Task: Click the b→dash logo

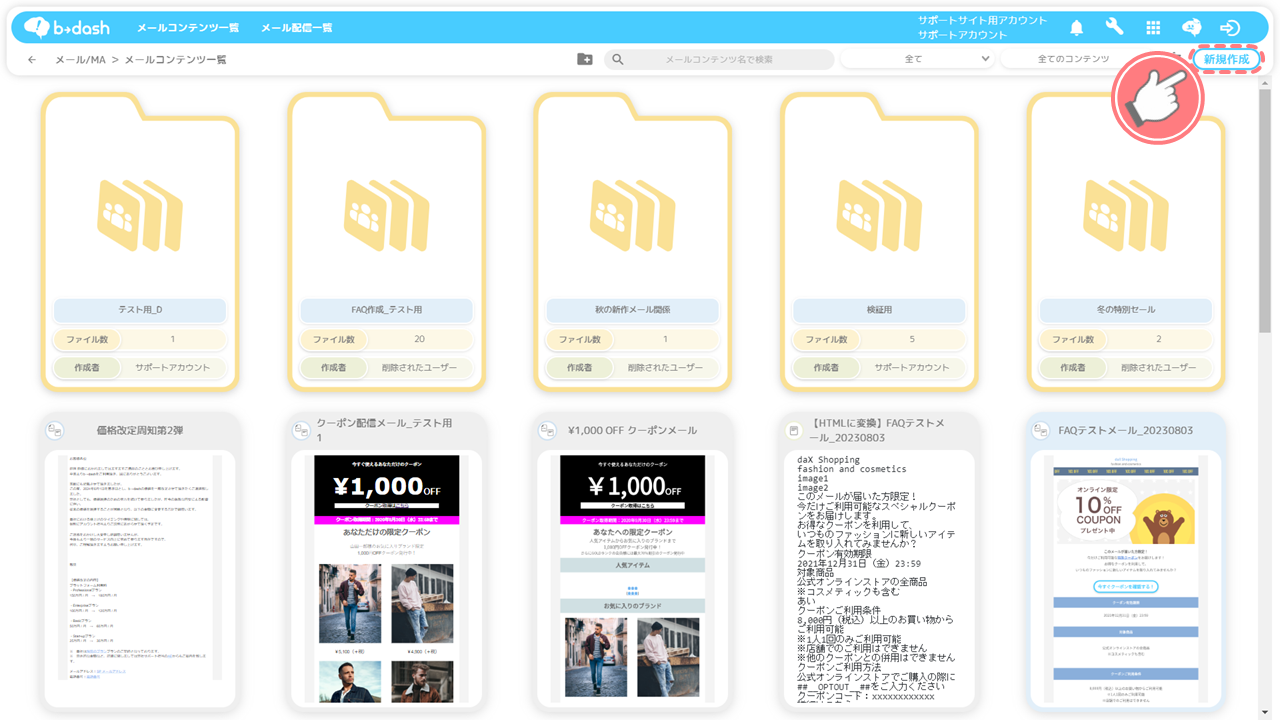Action: [67, 27]
